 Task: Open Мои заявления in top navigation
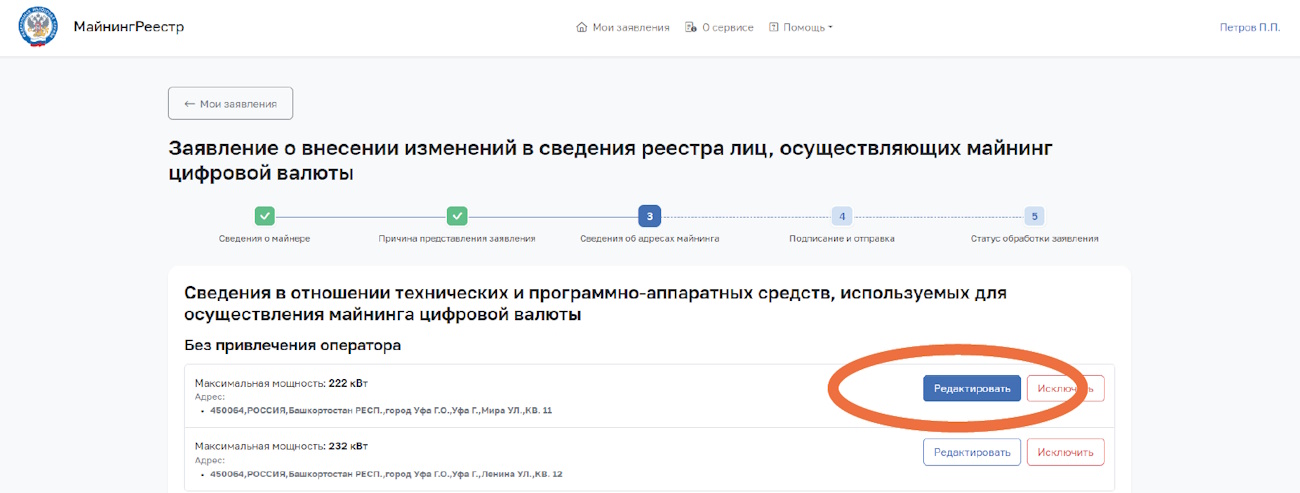coord(623,27)
